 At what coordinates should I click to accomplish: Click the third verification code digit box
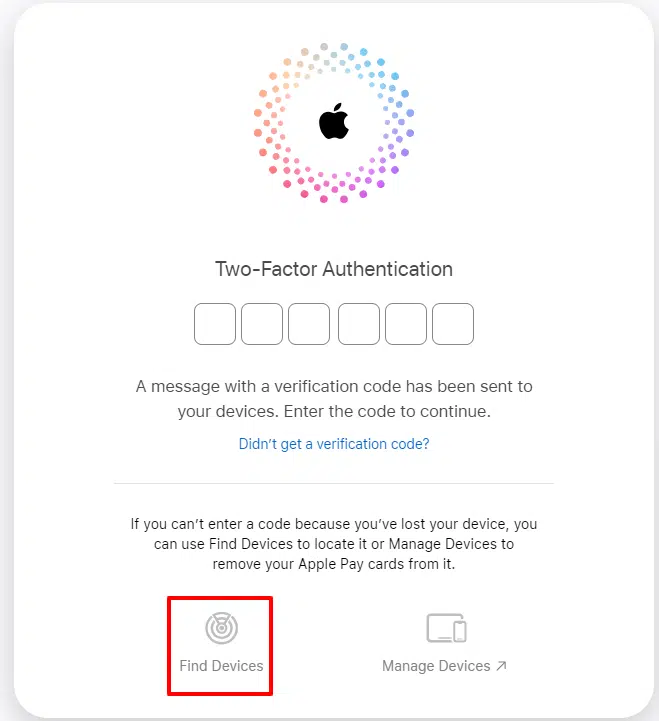309,324
